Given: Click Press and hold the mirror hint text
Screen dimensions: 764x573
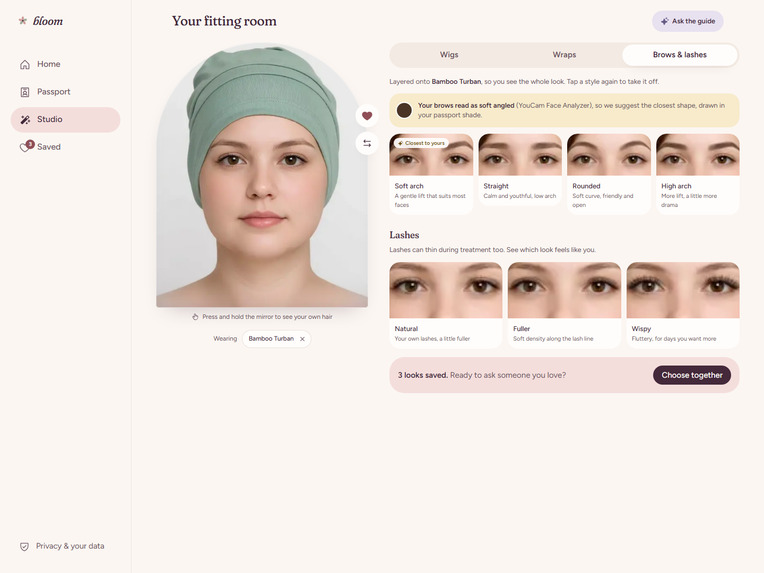Looking at the screenshot, I should pyautogui.click(x=267, y=317).
